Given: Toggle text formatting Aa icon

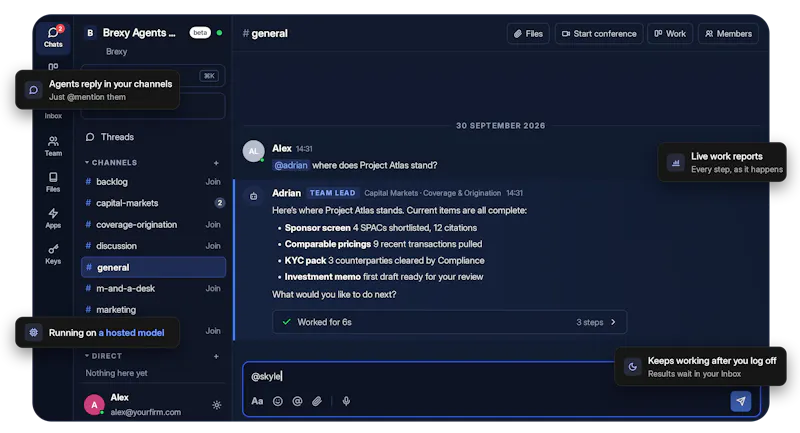Looking at the screenshot, I should (257, 401).
